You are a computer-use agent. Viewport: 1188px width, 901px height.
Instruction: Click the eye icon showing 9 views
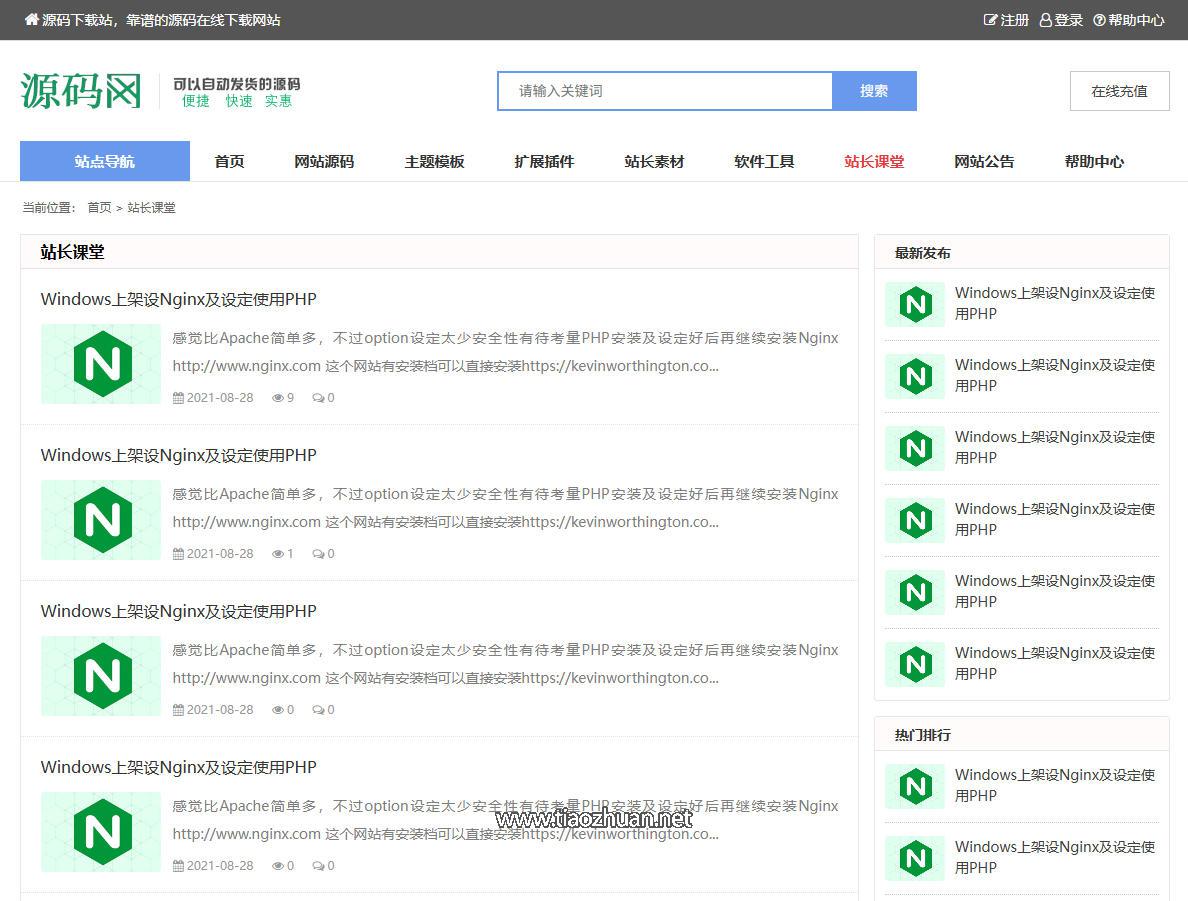(x=277, y=398)
